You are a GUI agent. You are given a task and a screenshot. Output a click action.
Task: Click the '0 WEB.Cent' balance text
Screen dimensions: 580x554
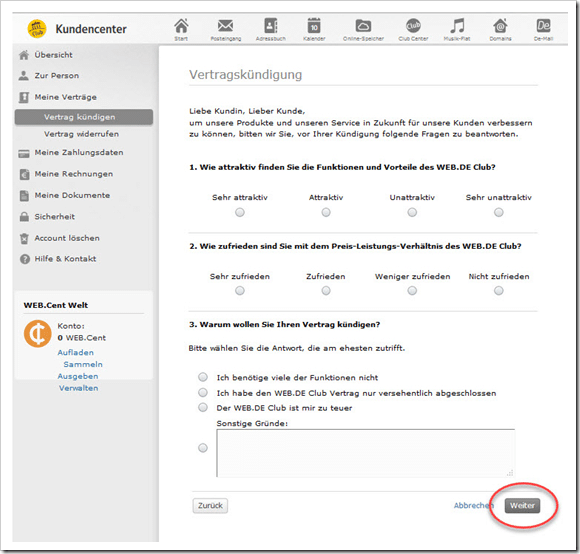click(x=81, y=338)
